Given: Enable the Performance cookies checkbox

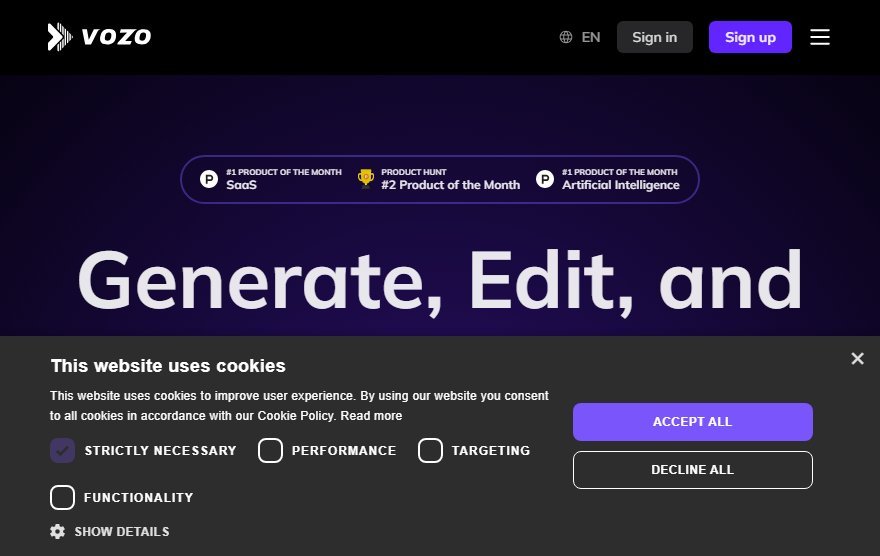Looking at the screenshot, I should [x=270, y=451].
